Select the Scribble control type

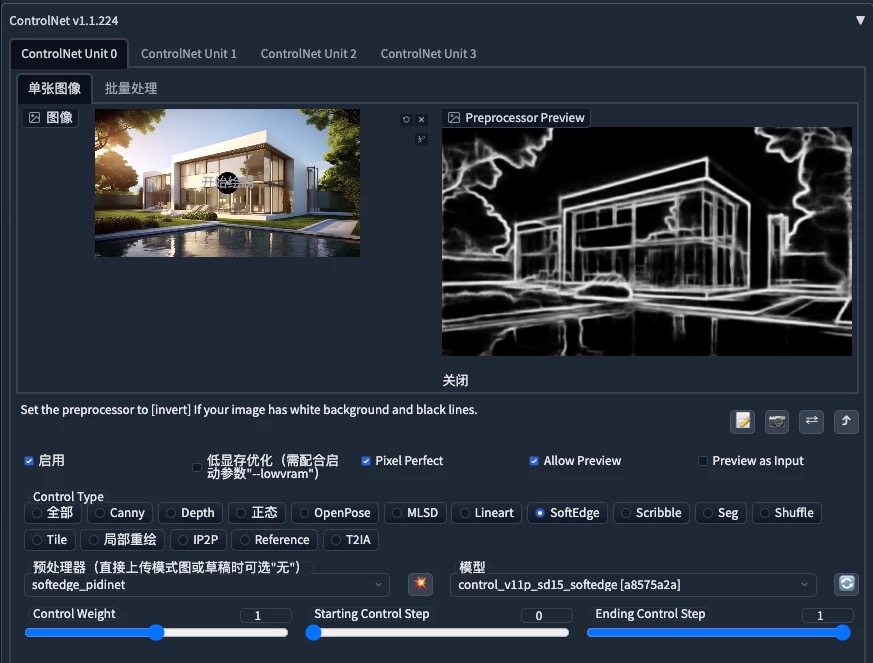coord(651,512)
